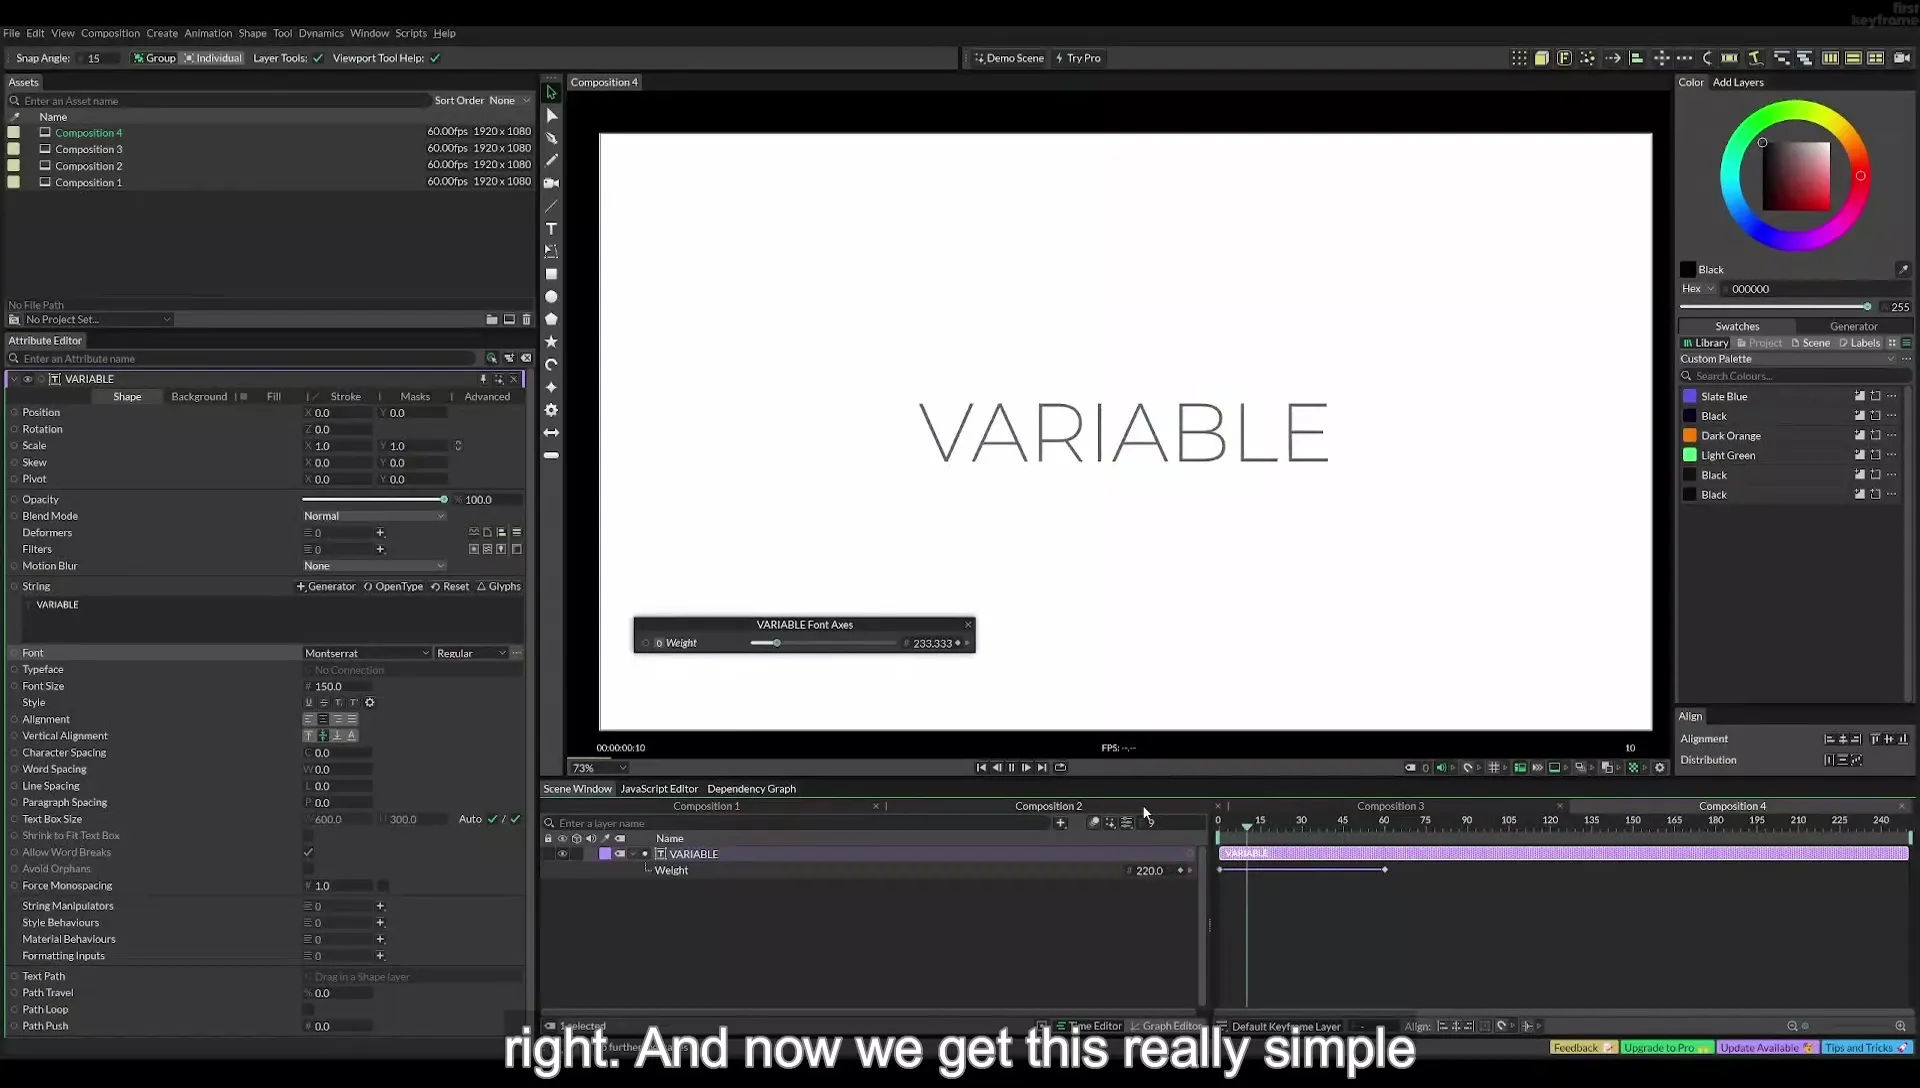Open the Composition menu
The width and height of the screenshot is (1920, 1088).
click(x=110, y=33)
